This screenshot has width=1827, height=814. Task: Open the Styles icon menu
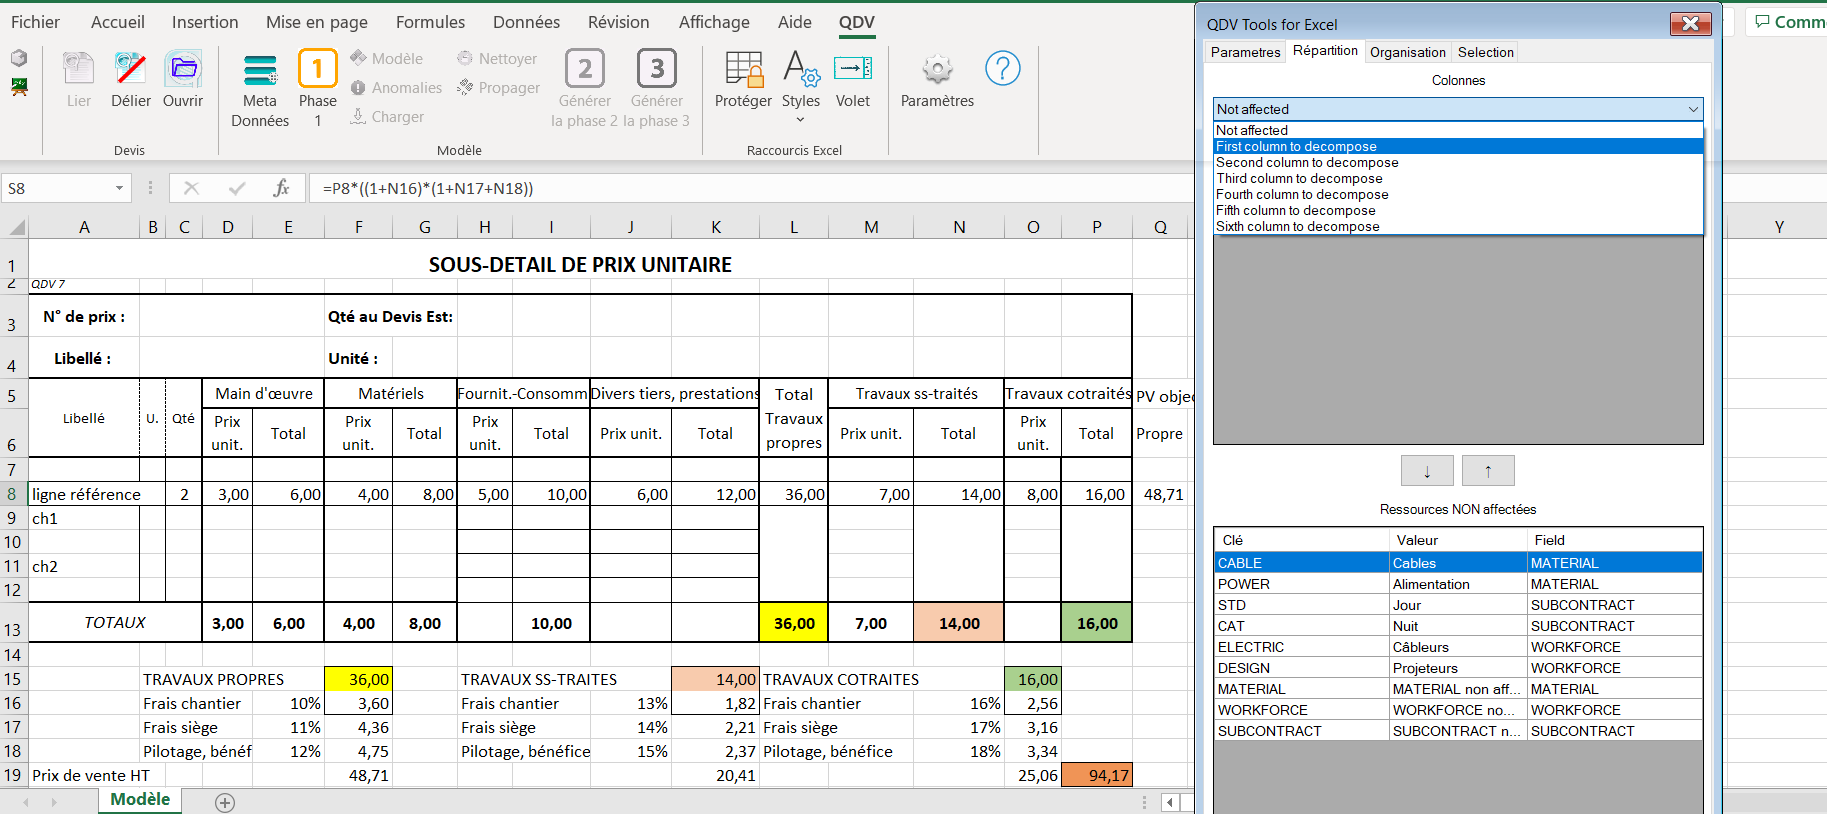click(801, 69)
